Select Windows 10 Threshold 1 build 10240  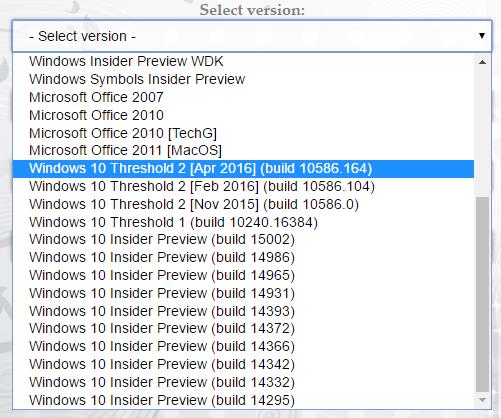point(243,222)
